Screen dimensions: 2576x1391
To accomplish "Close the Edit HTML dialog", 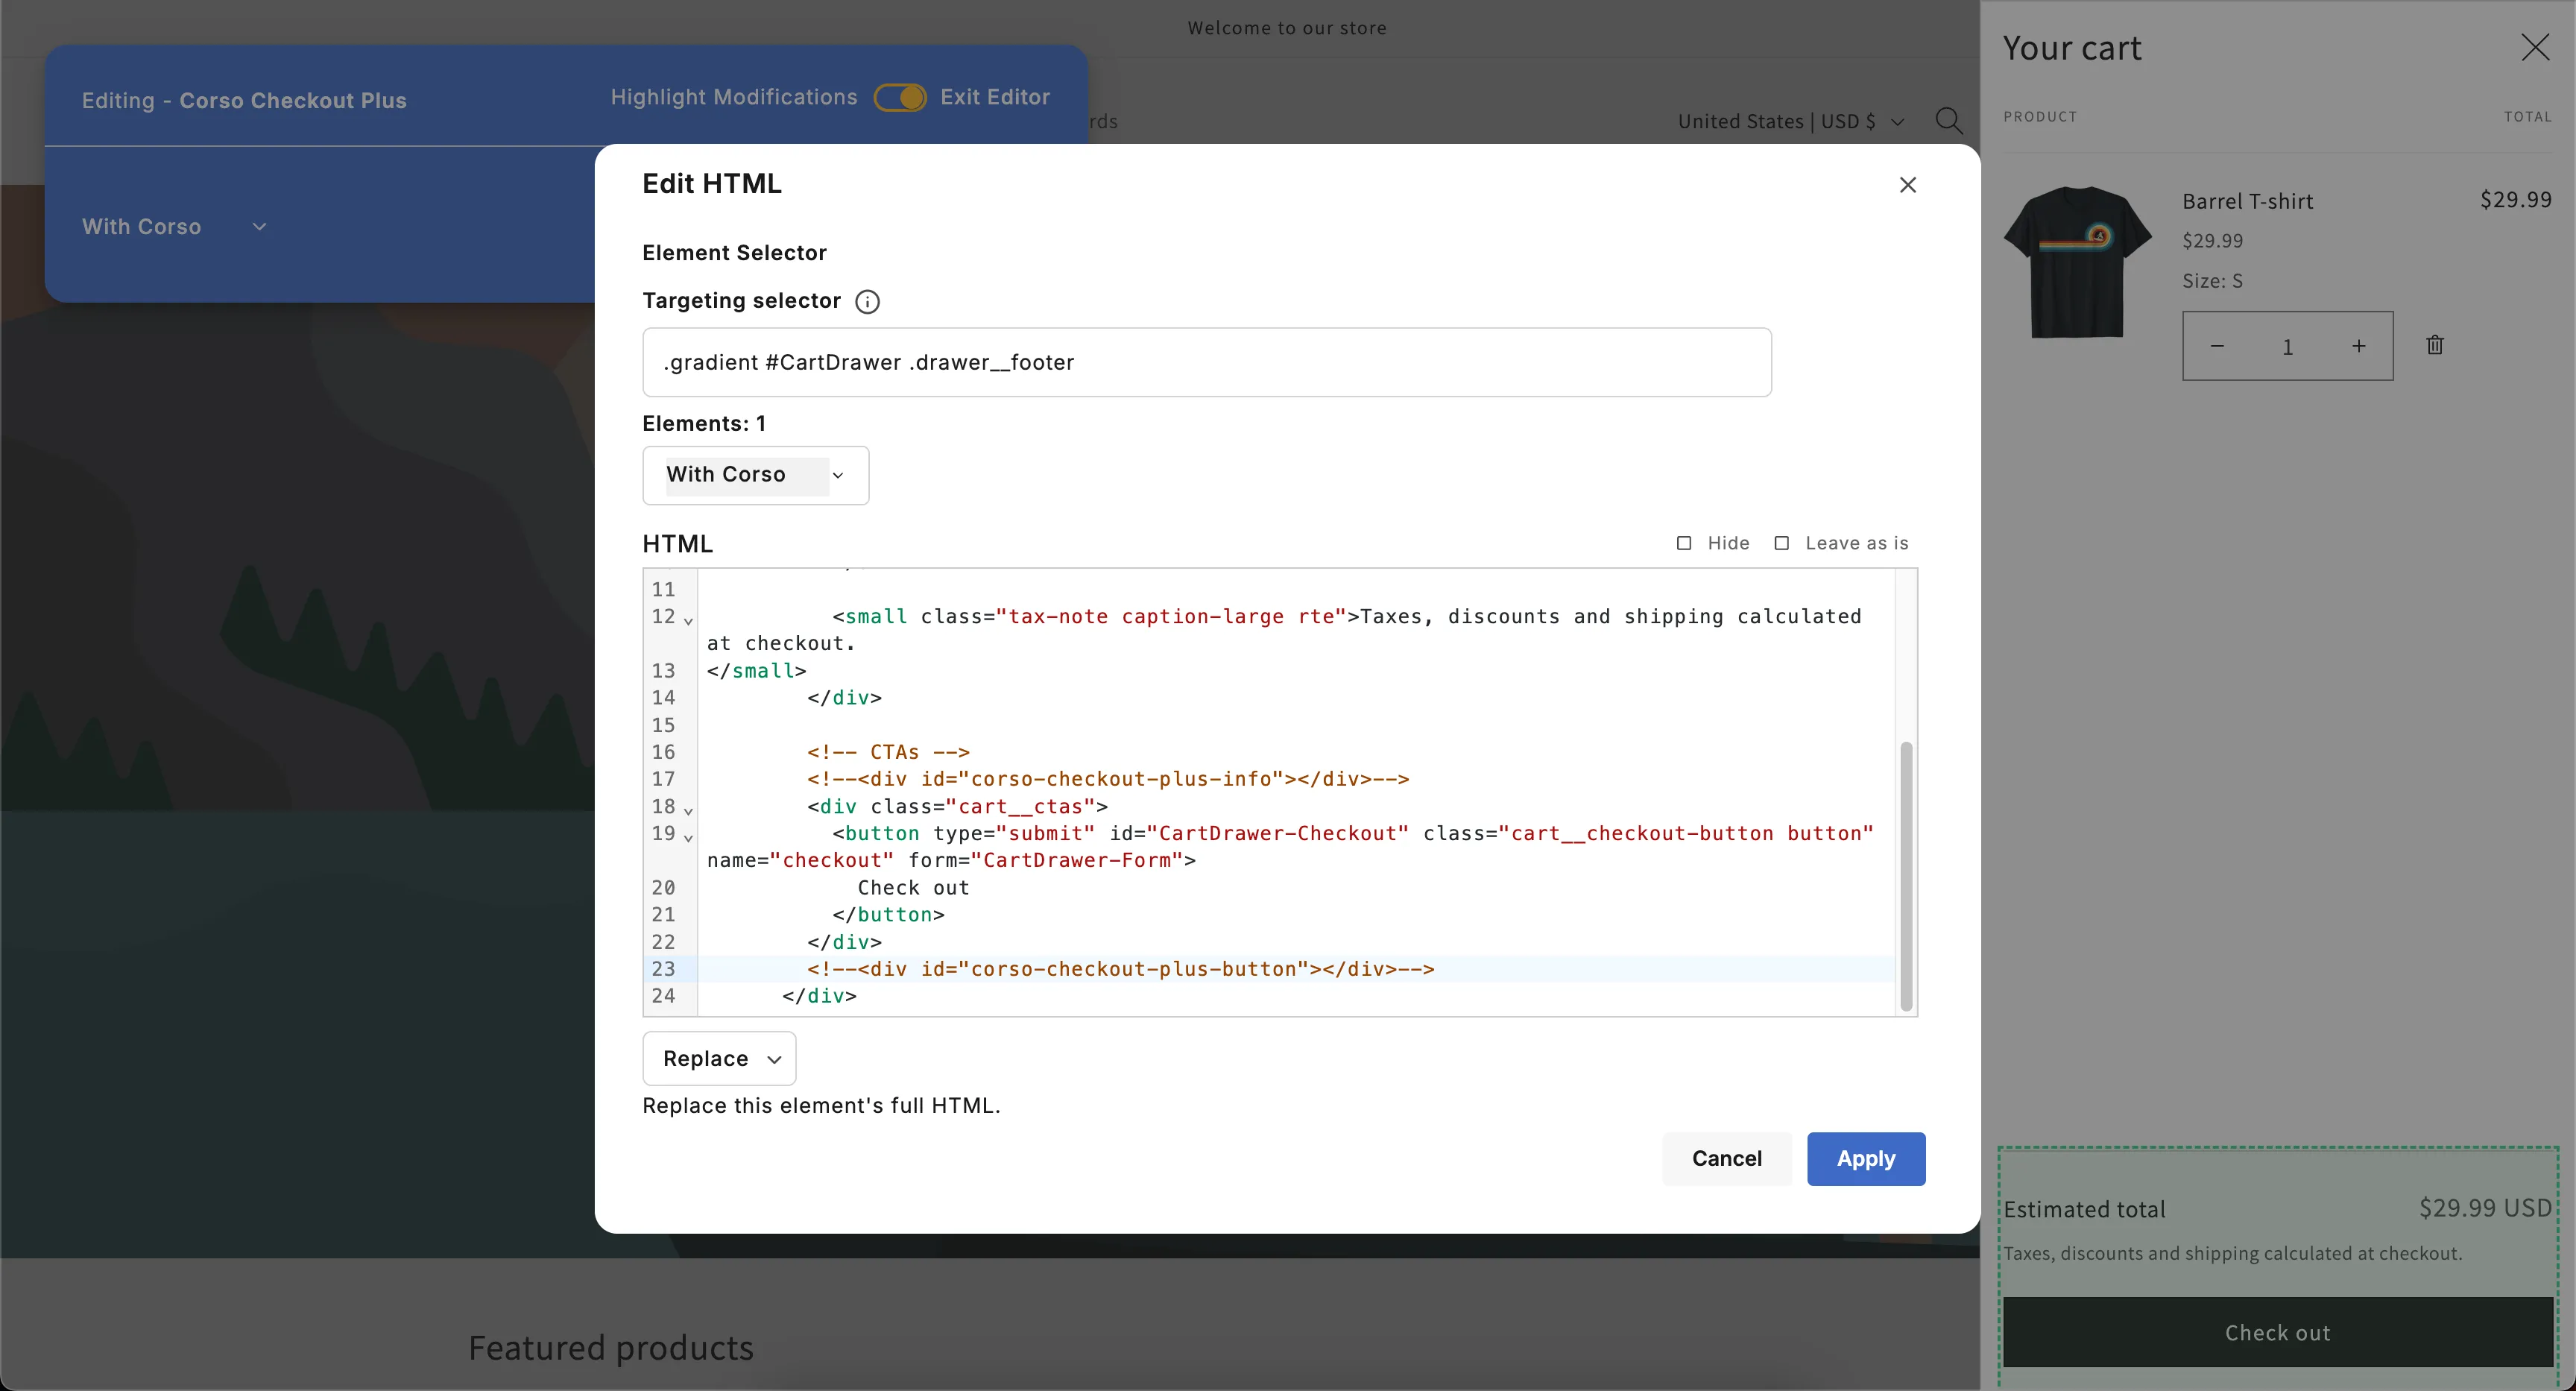I will pos(1907,185).
